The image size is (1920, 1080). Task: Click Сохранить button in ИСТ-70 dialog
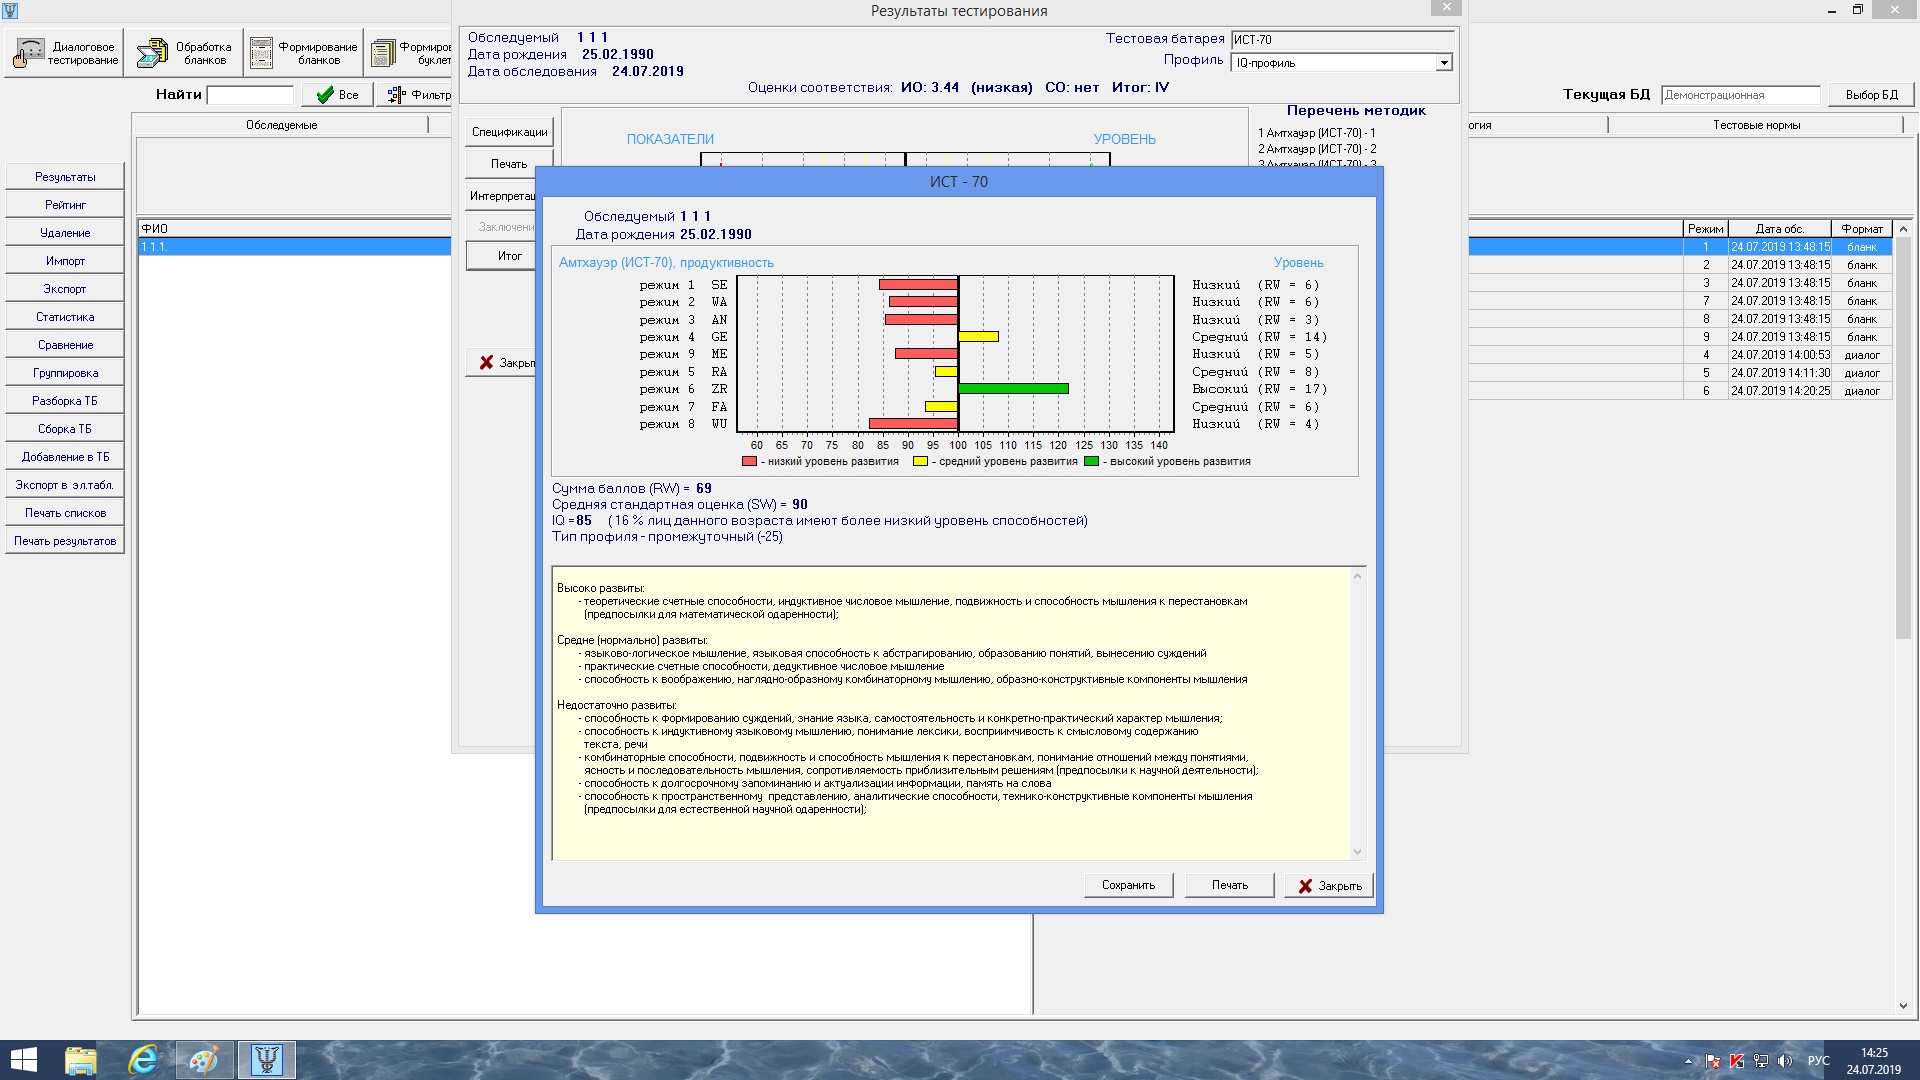1128,885
